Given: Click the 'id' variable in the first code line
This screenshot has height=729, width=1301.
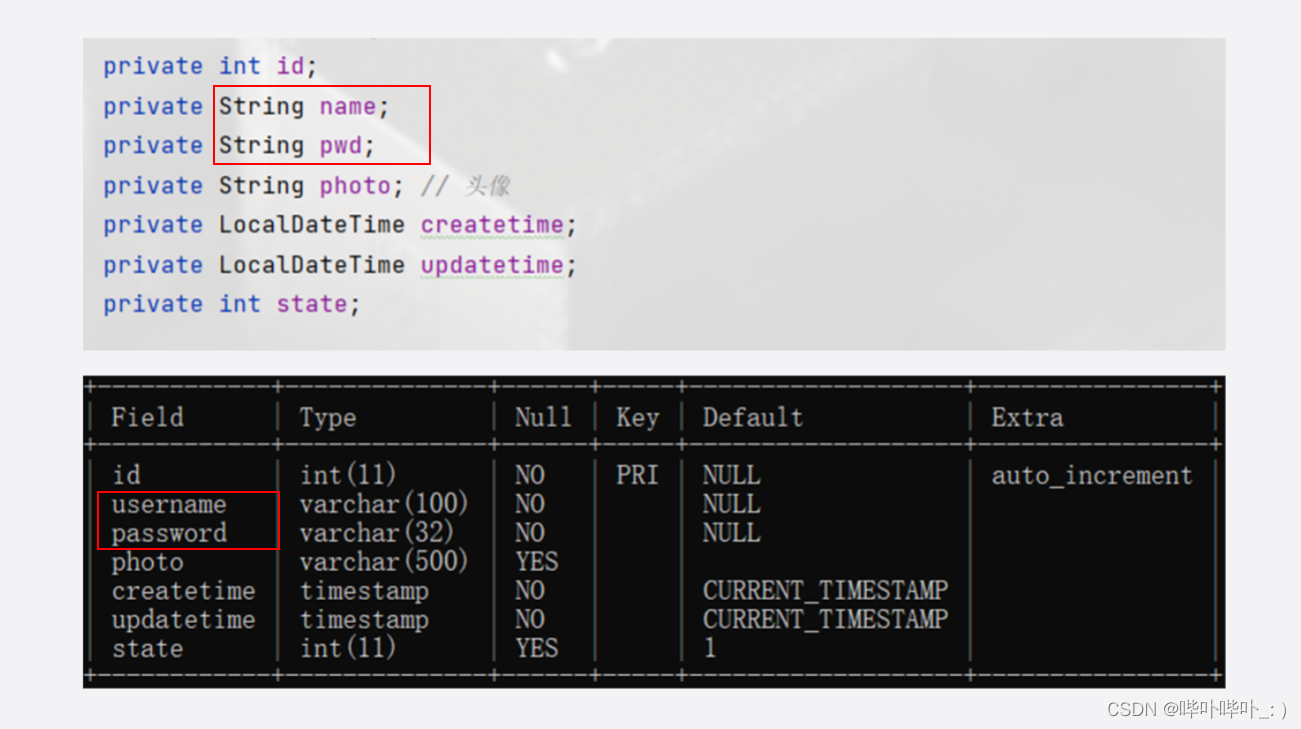Looking at the screenshot, I should click(x=291, y=66).
